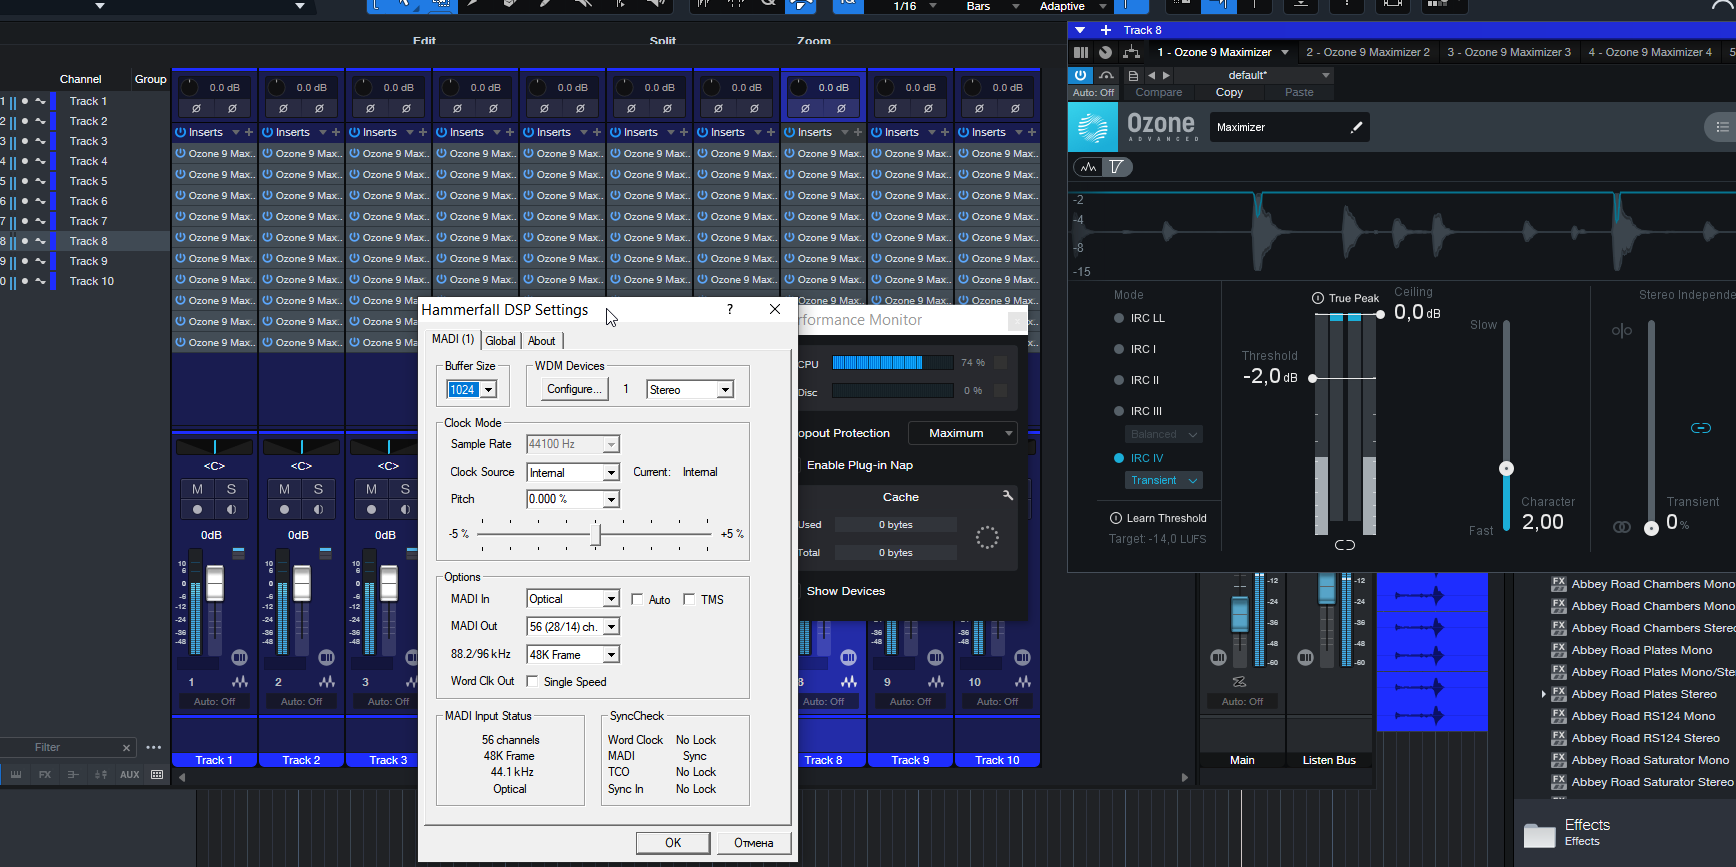Switch to the Global tab in Hammerfall settings
The image size is (1736, 867).
click(x=501, y=341)
